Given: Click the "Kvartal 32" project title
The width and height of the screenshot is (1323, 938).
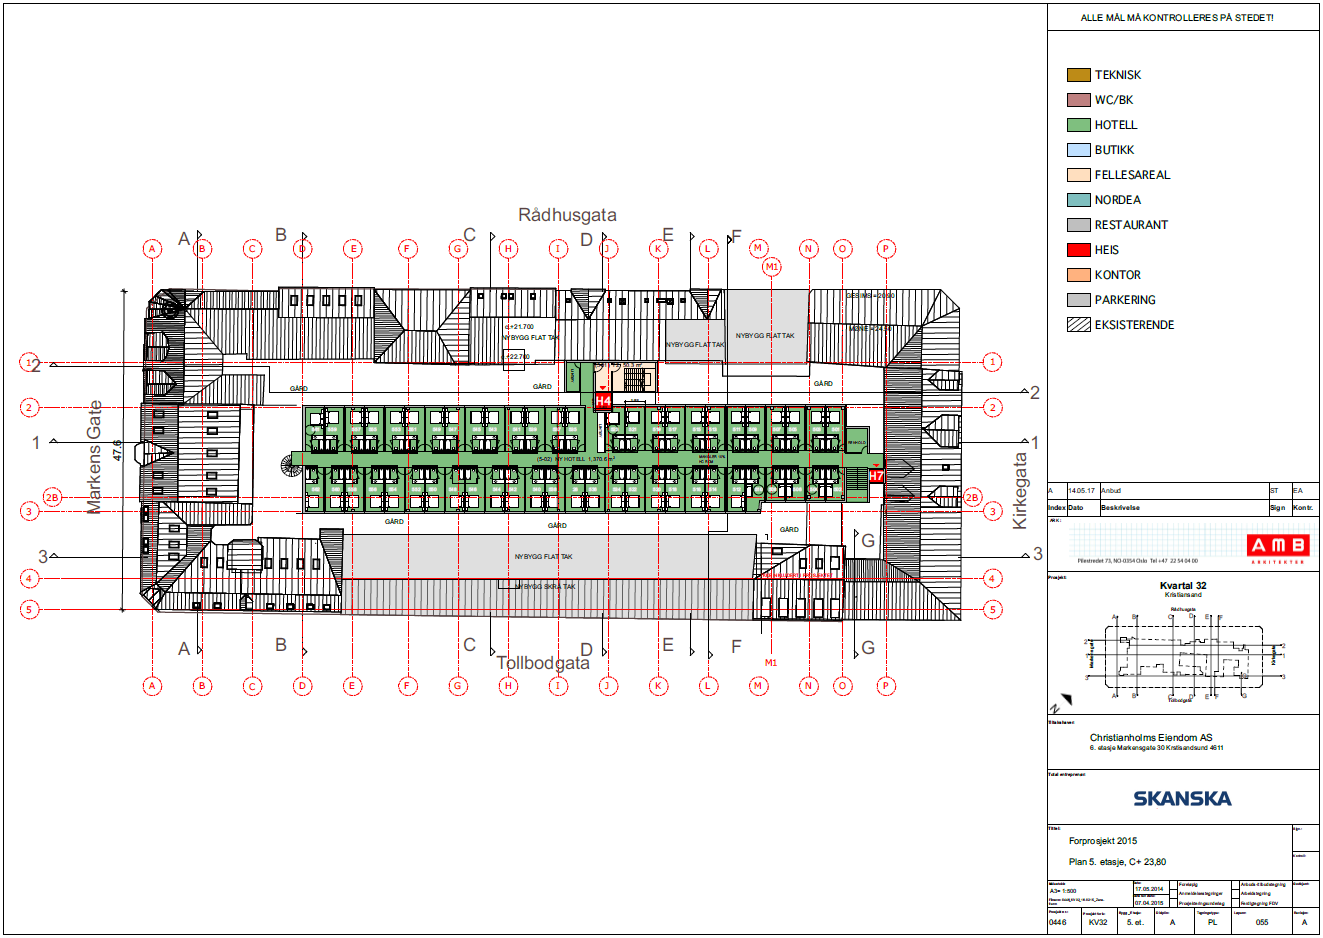Looking at the screenshot, I should point(1183,586).
